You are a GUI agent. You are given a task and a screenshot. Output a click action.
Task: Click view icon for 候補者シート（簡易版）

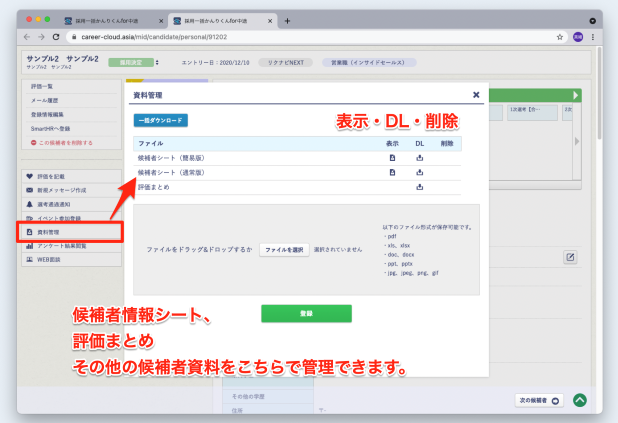point(392,158)
